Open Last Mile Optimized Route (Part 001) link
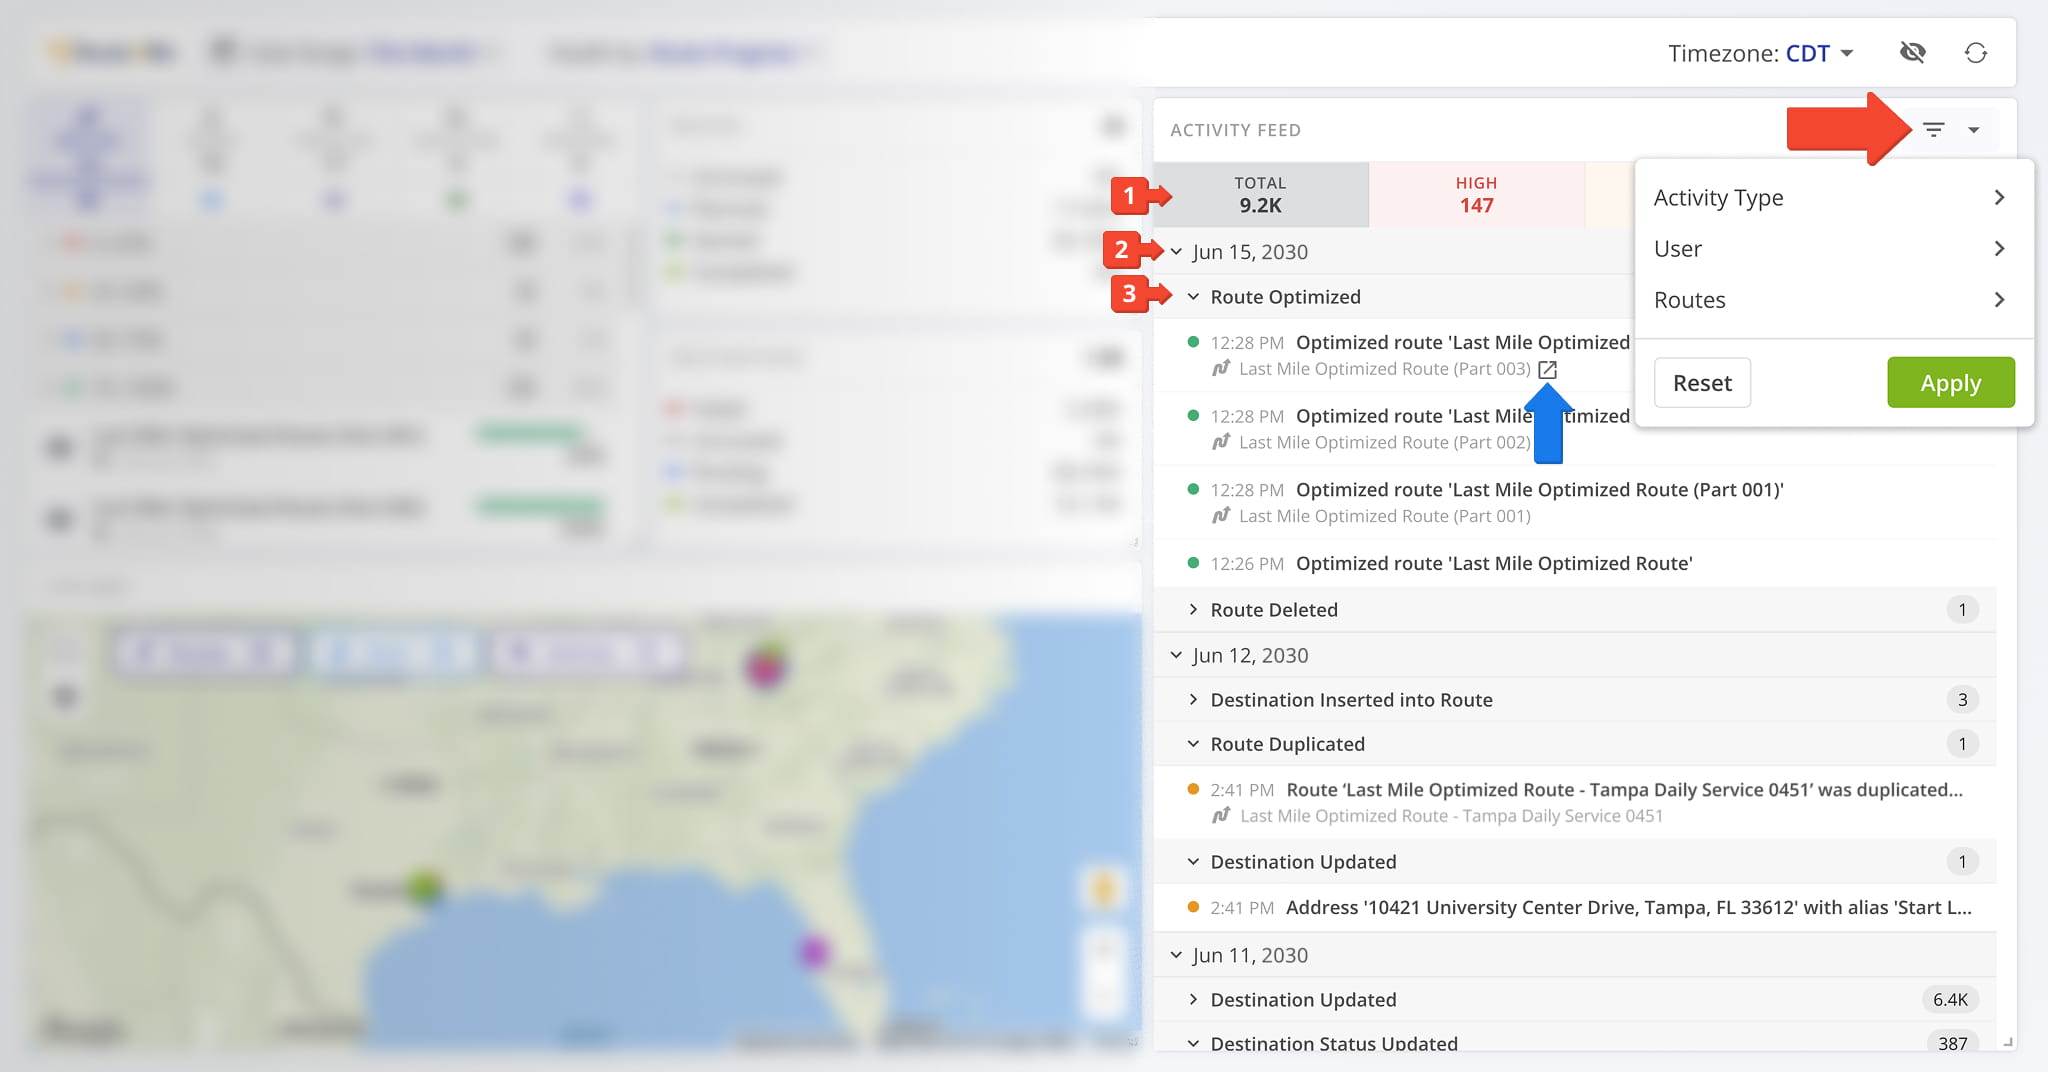 pyautogui.click(x=1385, y=516)
